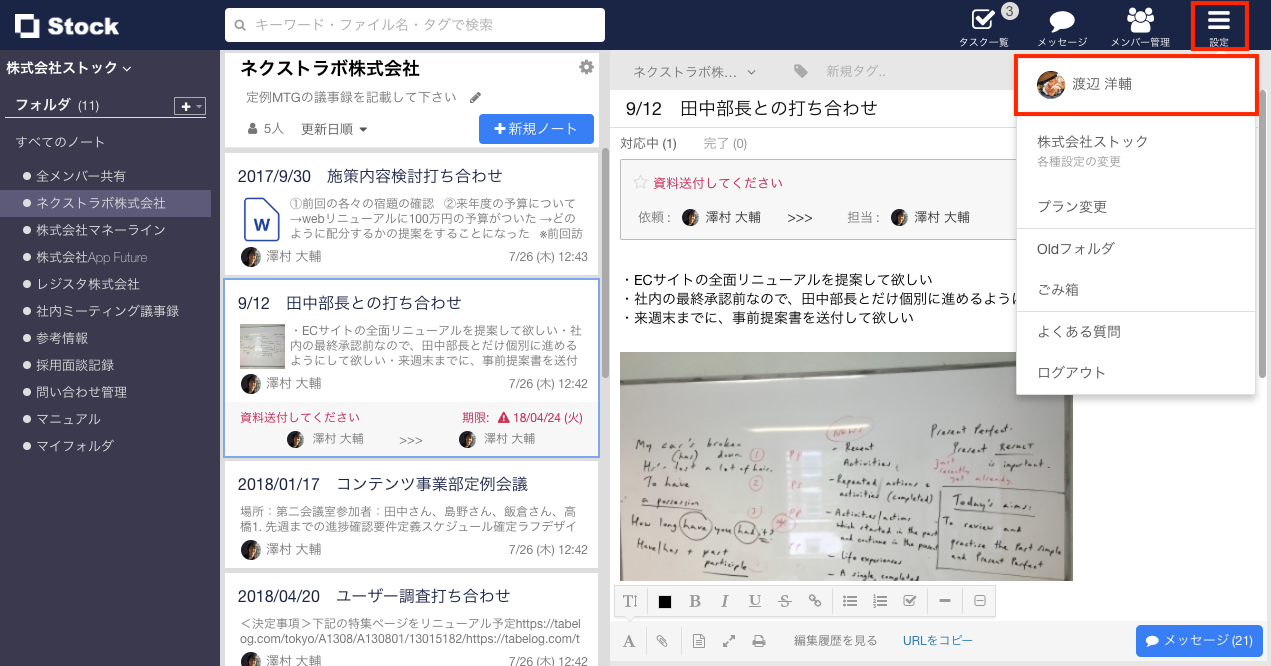Attach a file with the paperclip icon
This screenshot has height=666, width=1271.
pos(661,640)
